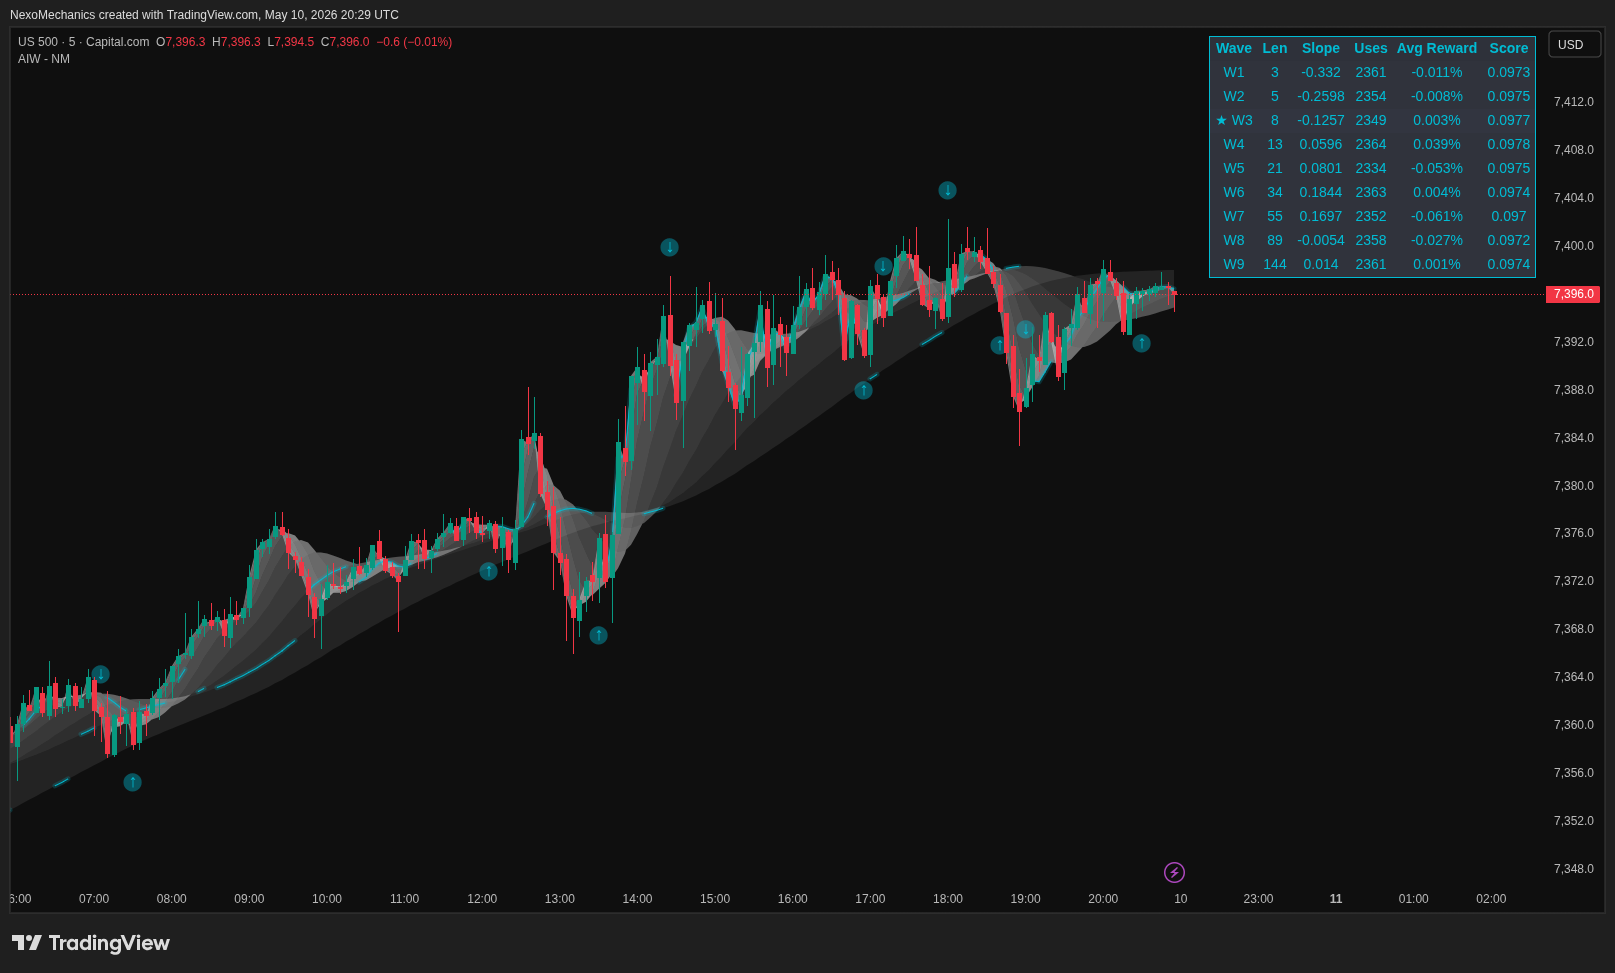The image size is (1615, 973).
Task: Click the 7,348.0 price axis label
Action: click(x=1574, y=869)
